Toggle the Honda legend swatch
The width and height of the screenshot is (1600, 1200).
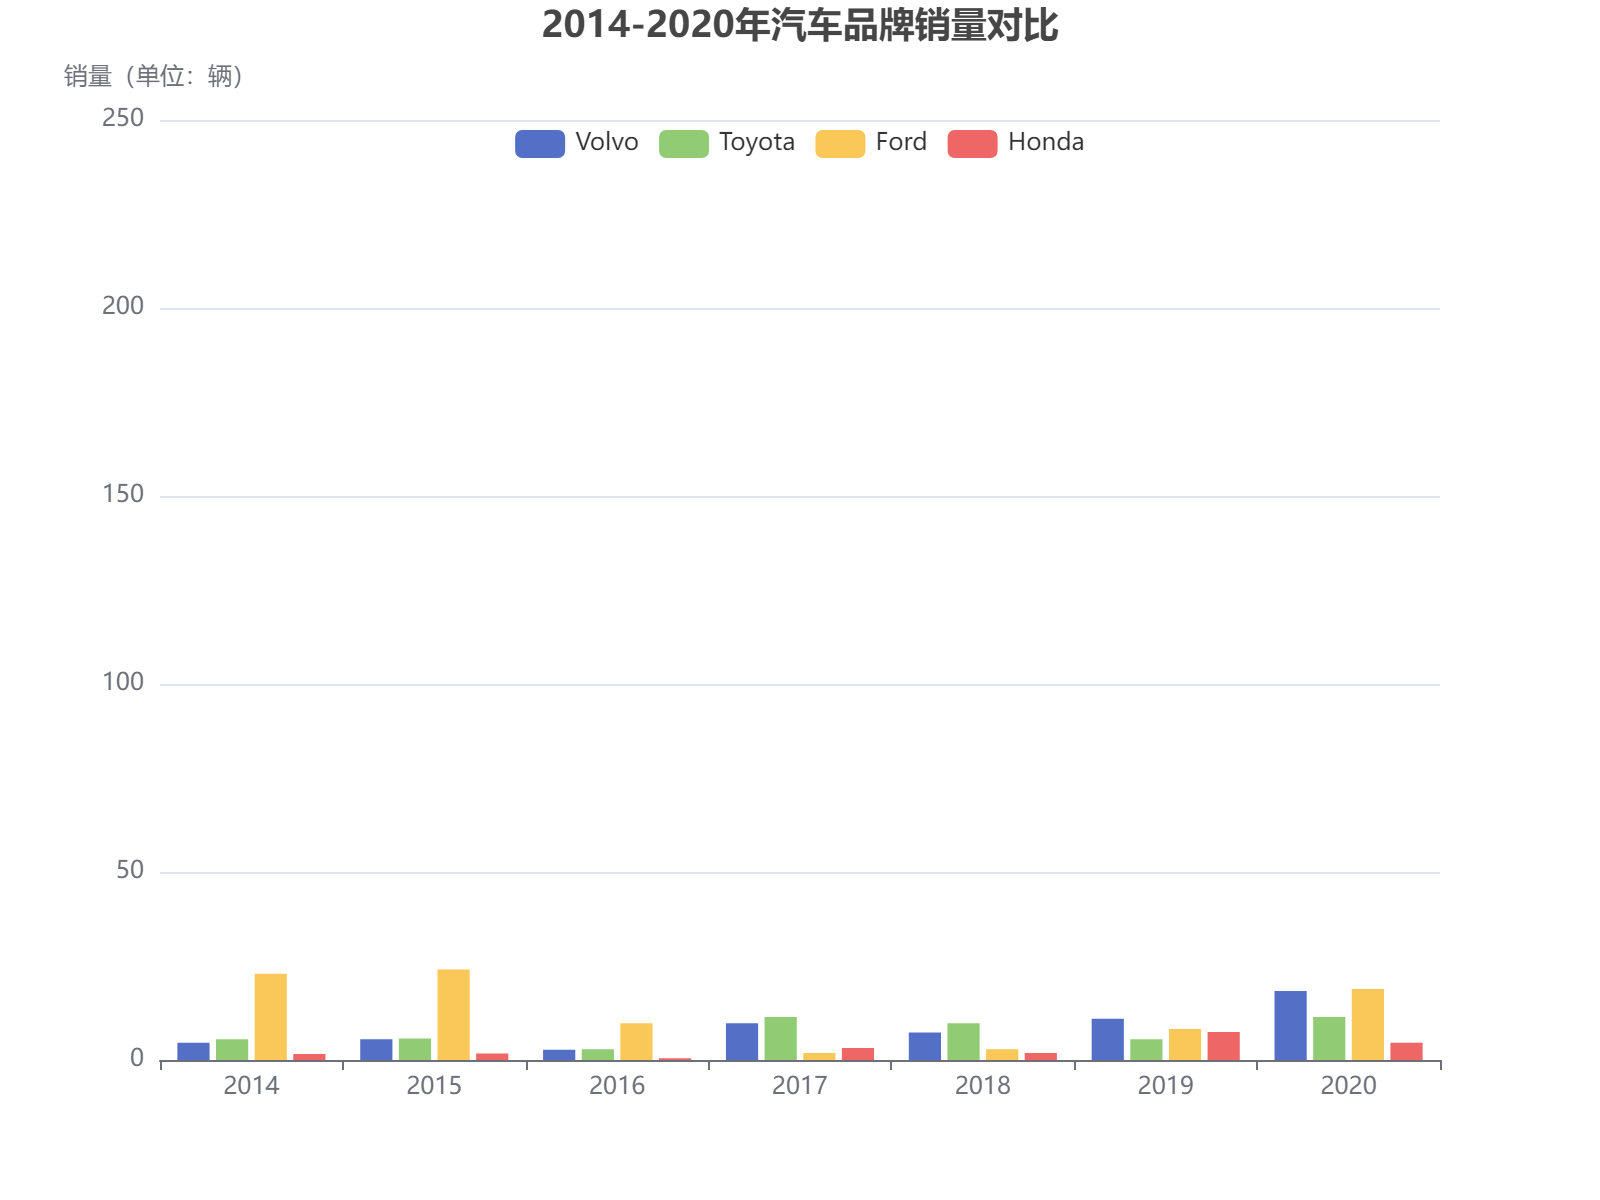coord(973,143)
